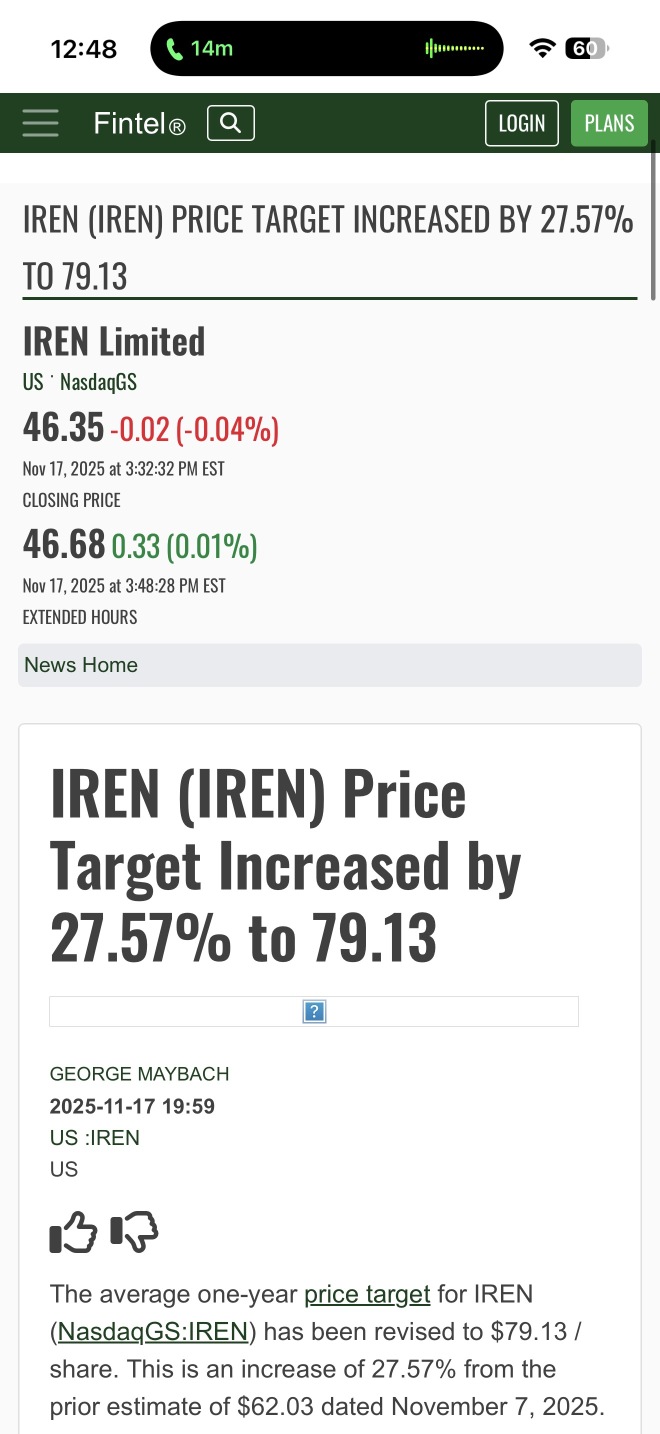Tap the green phone call indicator
This screenshot has height=1434, width=660.
[x=197, y=48]
